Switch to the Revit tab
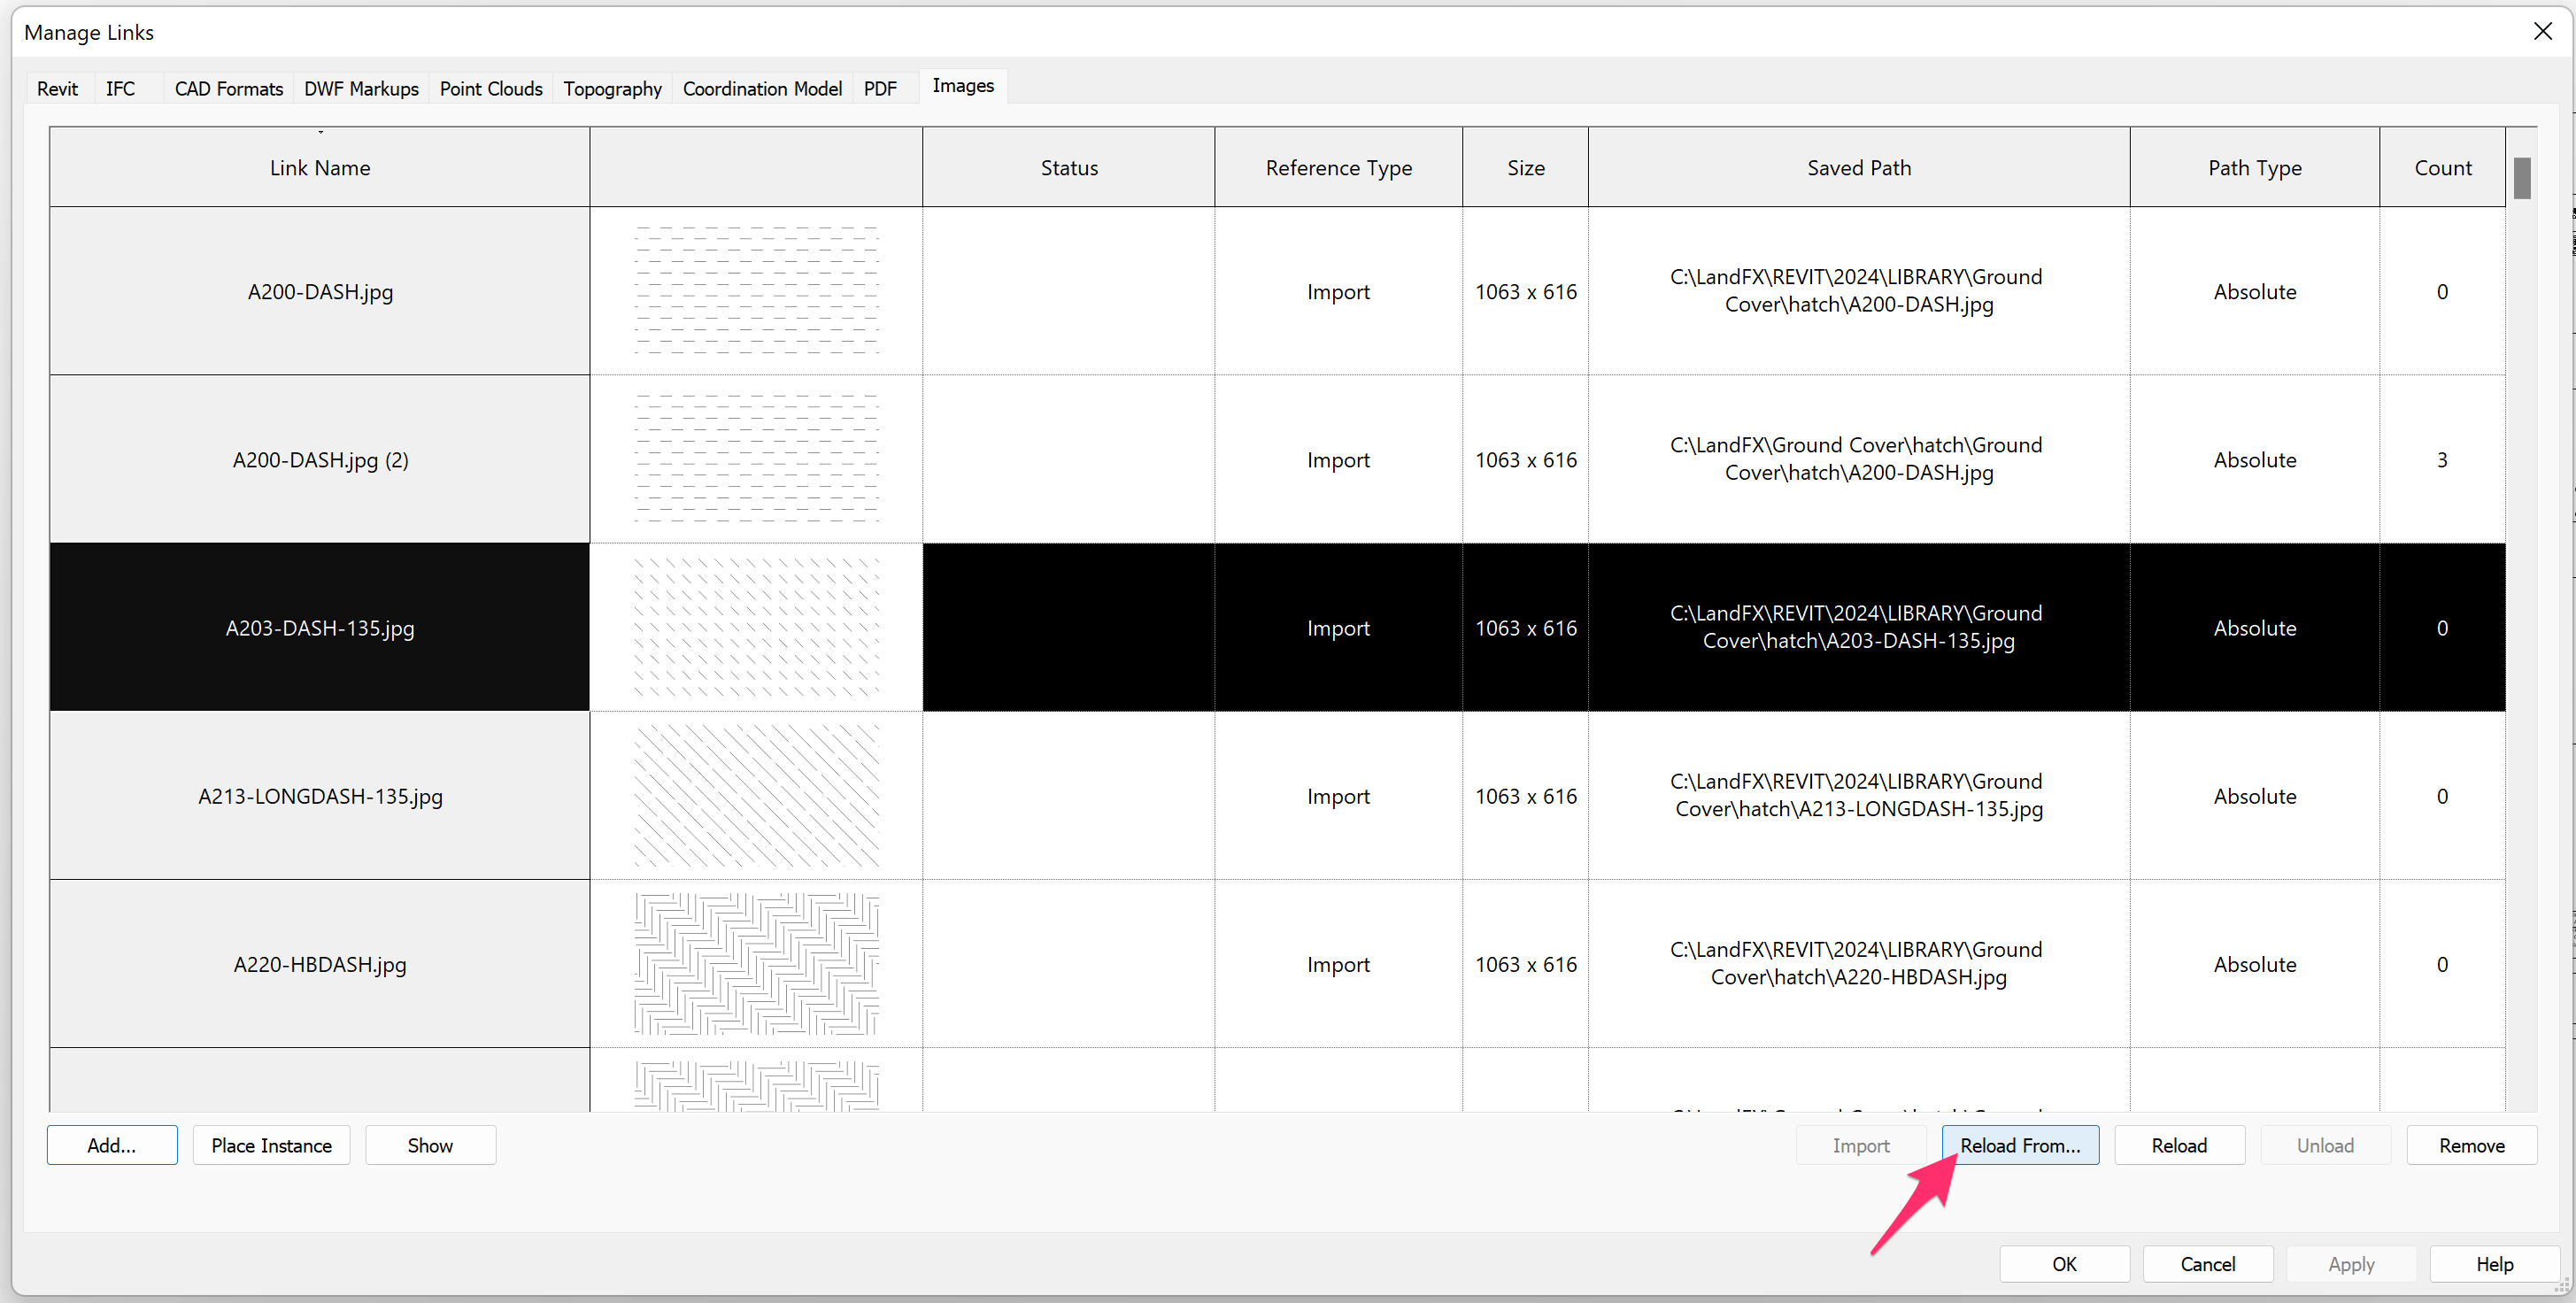The image size is (2576, 1303). coord(57,87)
